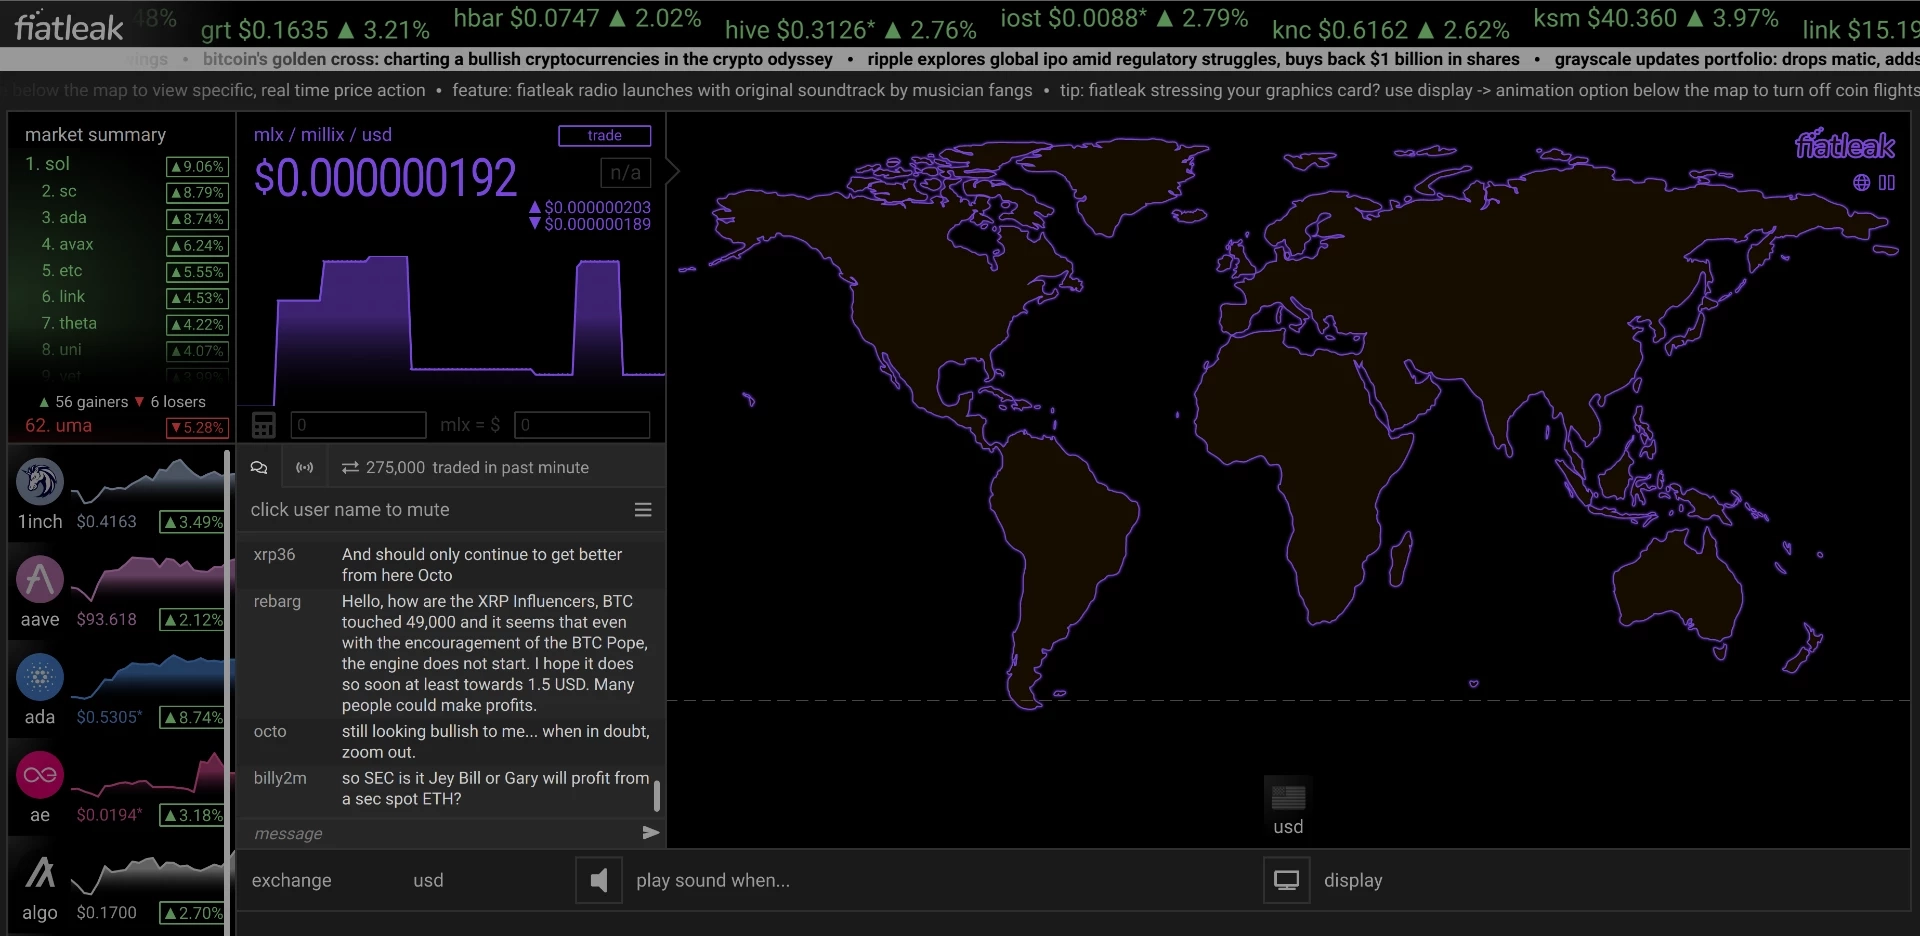Click the 5.28% loss badge for uma

pos(197,427)
